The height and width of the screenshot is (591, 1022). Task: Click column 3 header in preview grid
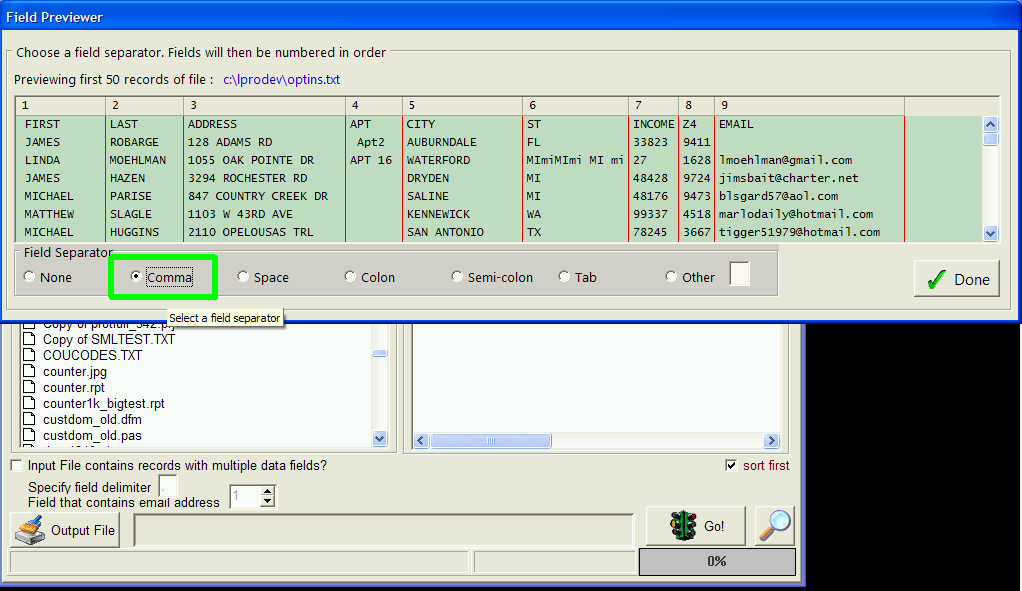(x=265, y=105)
